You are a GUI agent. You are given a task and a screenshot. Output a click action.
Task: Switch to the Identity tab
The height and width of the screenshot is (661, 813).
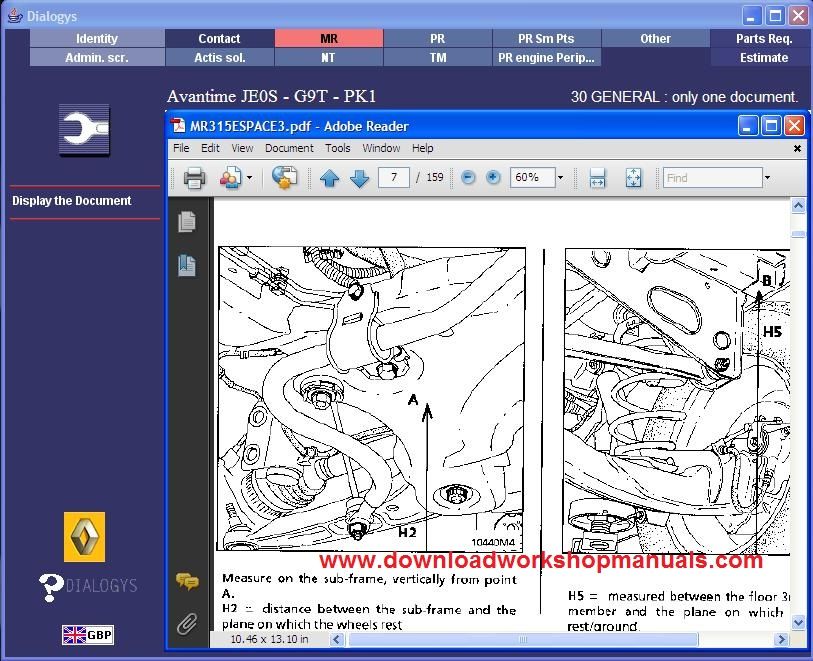[97, 38]
